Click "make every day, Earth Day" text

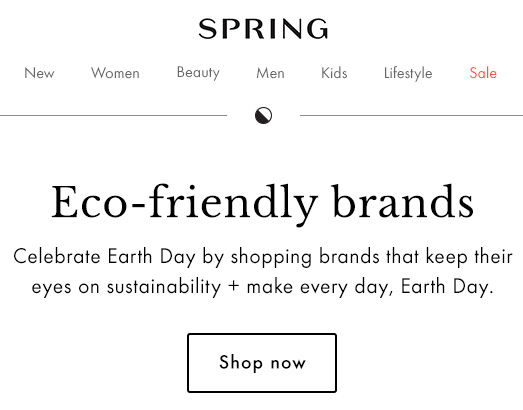click(x=370, y=287)
